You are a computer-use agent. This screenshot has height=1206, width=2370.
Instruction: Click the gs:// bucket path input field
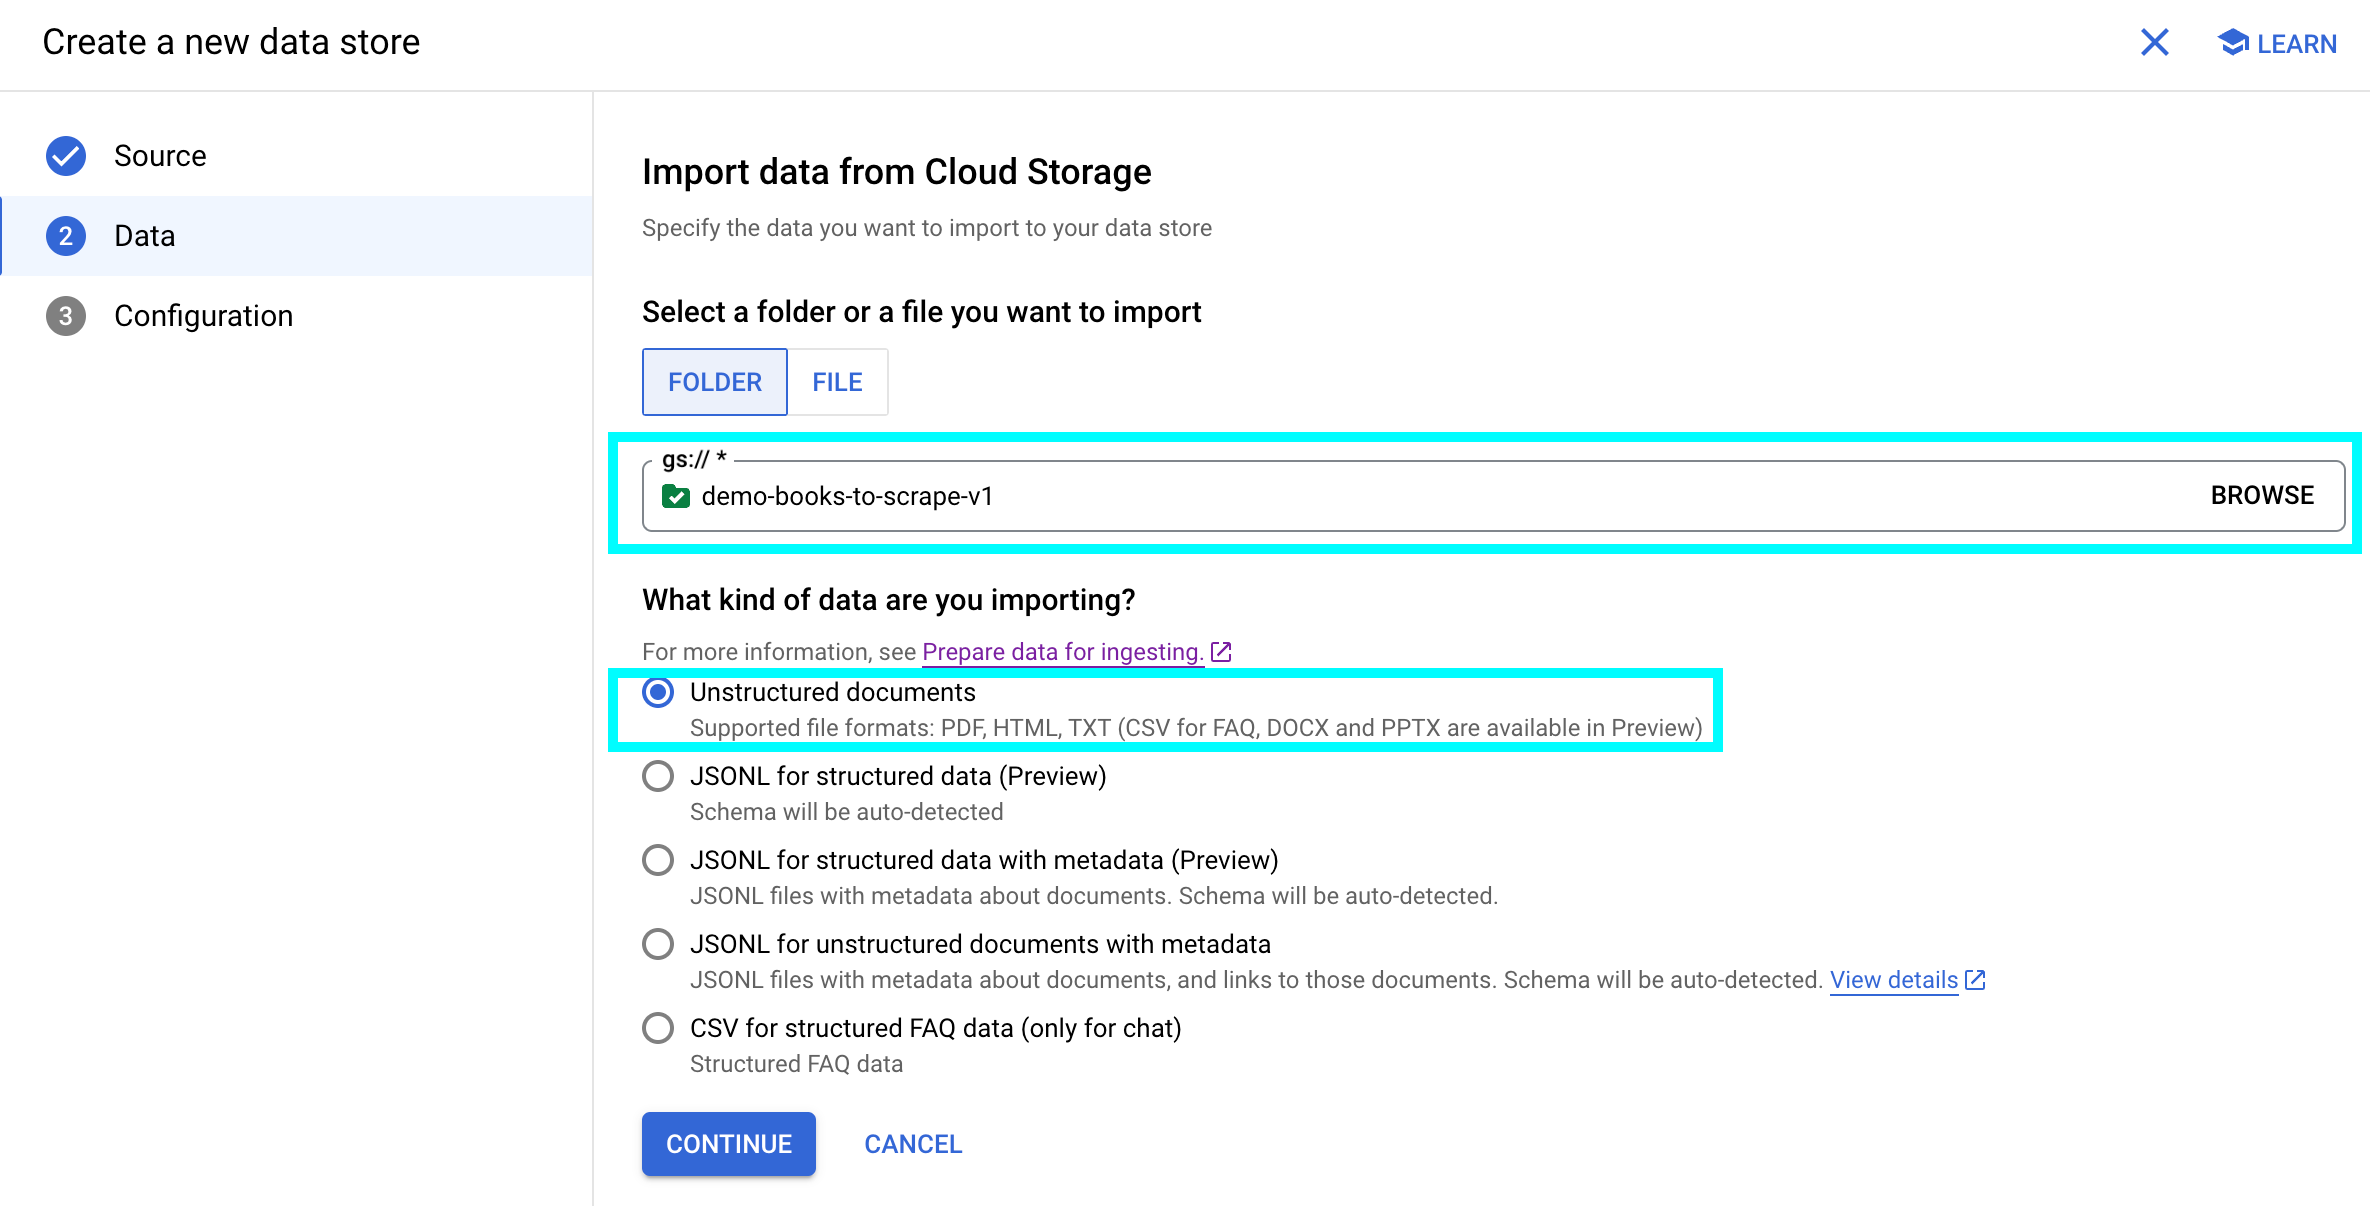(x=1400, y=496)
